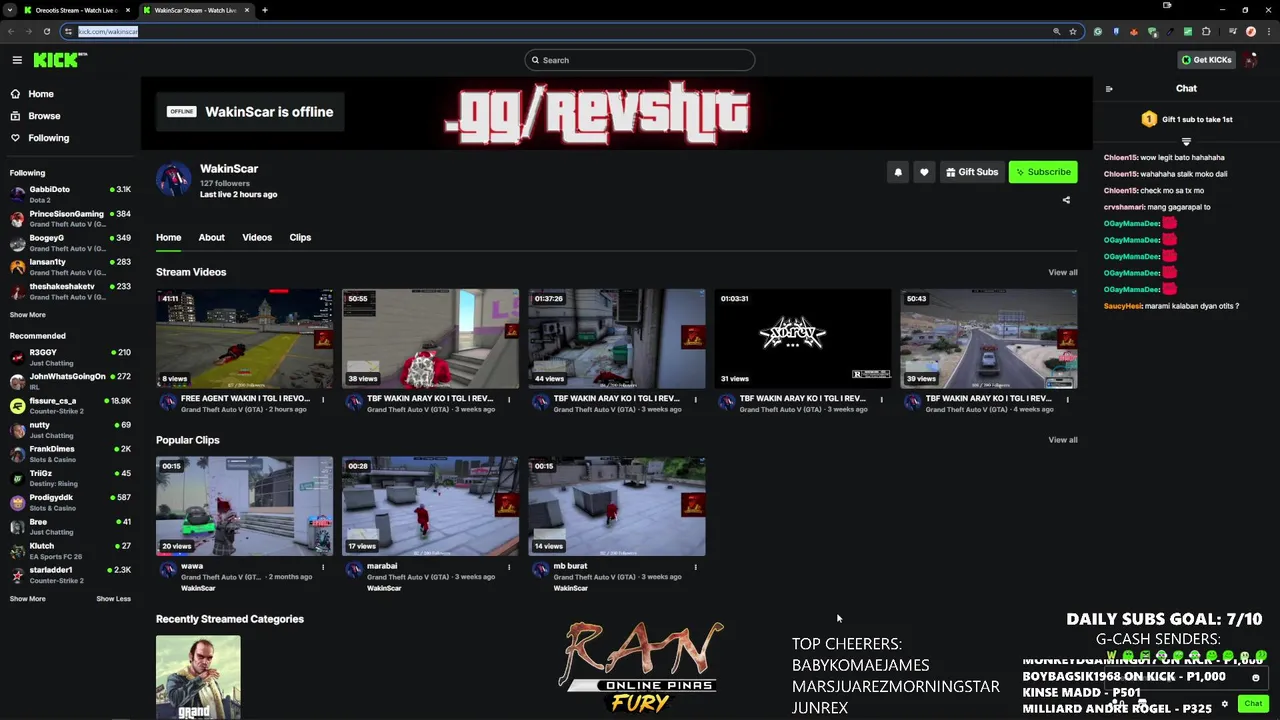Open the sidebar hamburger menu
The width and height of the screenshot is (1280, 720).
click(x=17, y=60)
